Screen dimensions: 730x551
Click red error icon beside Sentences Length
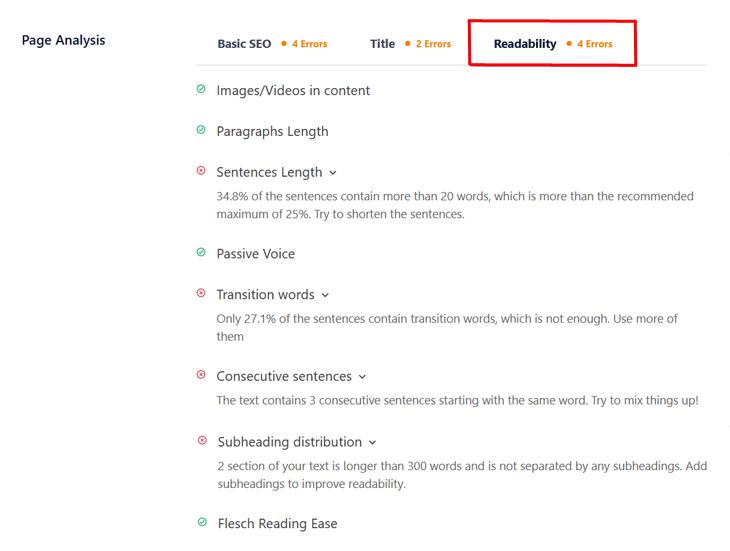pyautogui.click(x=201, y=171)
